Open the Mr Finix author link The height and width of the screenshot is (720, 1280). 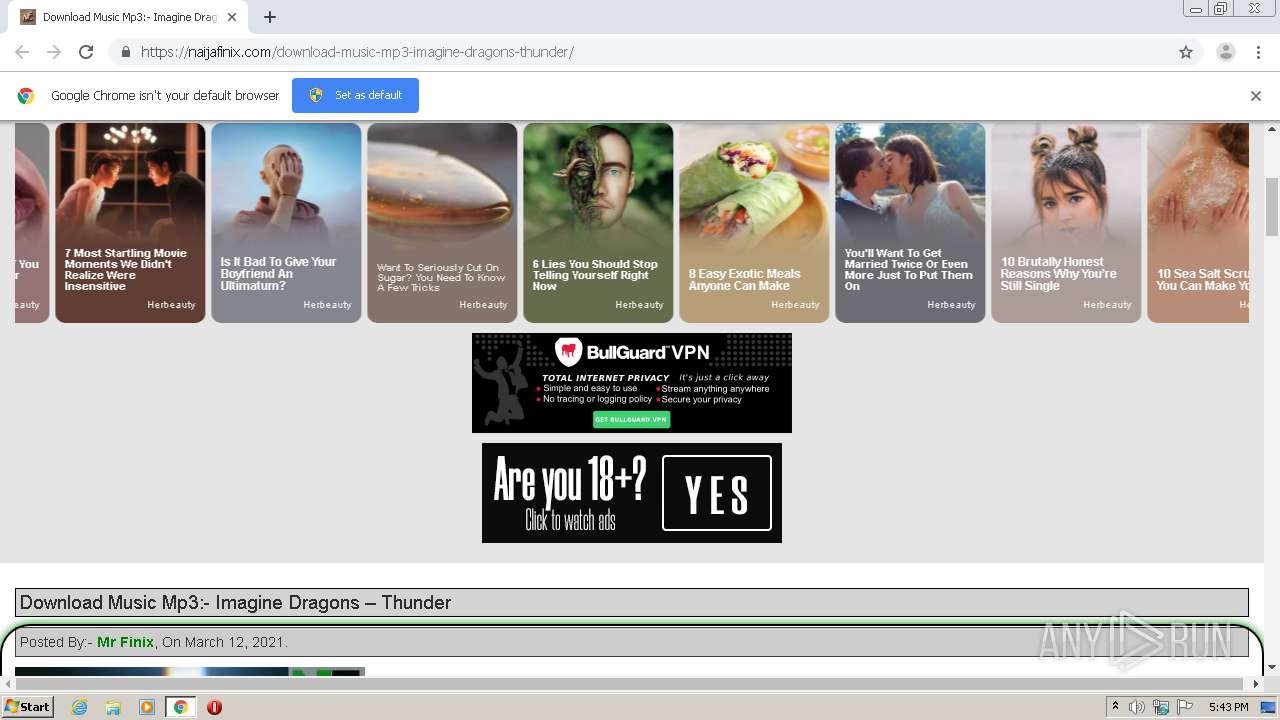(x=125, y=642)
